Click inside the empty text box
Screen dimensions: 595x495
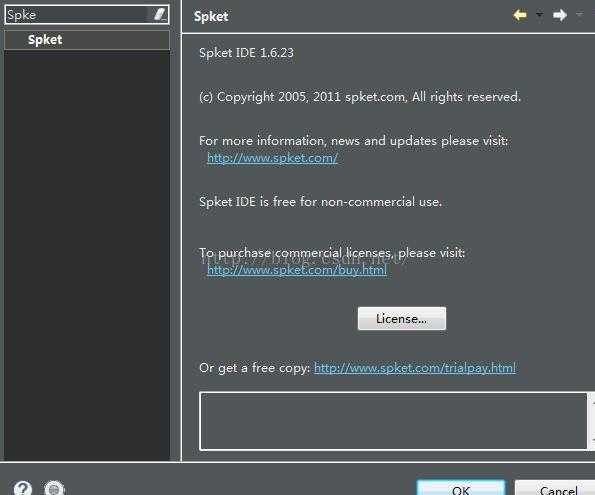393,421
